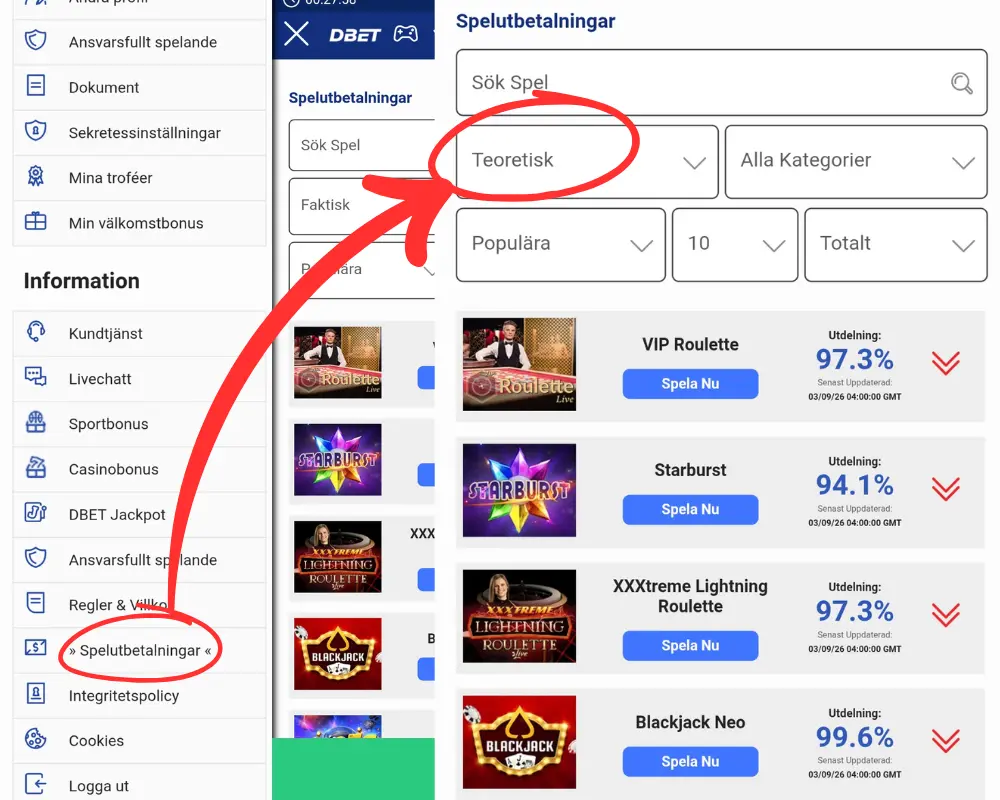This screenshot has width=1000, height=800.
Task: Open Integritetspolicy menu item
Action: coord(139,695)
